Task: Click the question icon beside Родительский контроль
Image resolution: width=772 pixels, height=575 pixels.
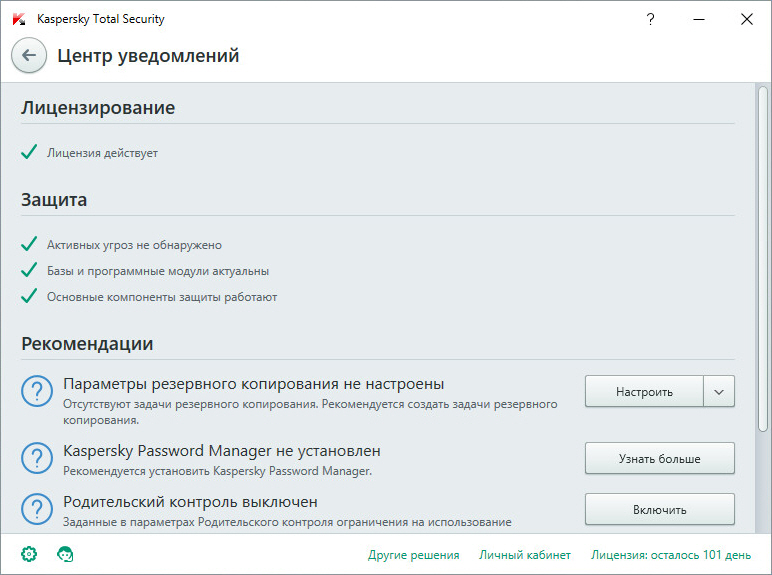Action: [x=37, y=508]
